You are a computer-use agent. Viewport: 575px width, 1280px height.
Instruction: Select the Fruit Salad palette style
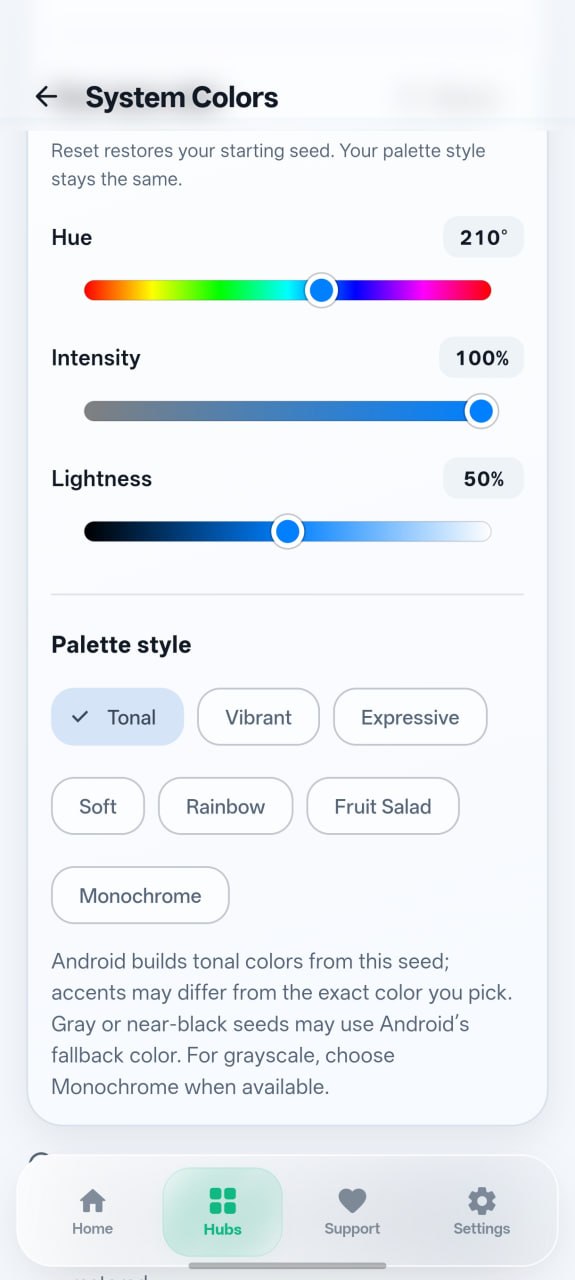tap(383, 806)
